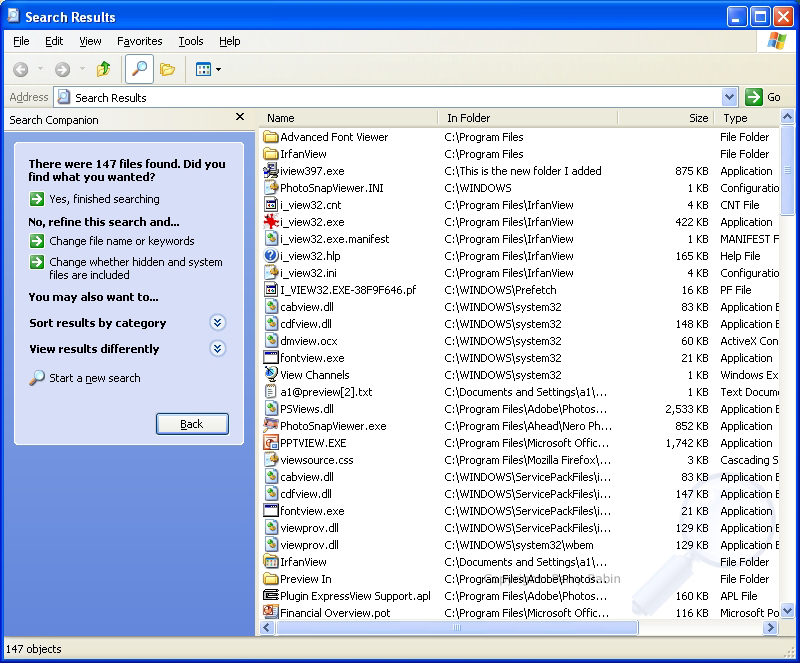Screen dimensions: 800x663
Task: Click the Forward navigation arrow icon
Action: pos(62,69)
